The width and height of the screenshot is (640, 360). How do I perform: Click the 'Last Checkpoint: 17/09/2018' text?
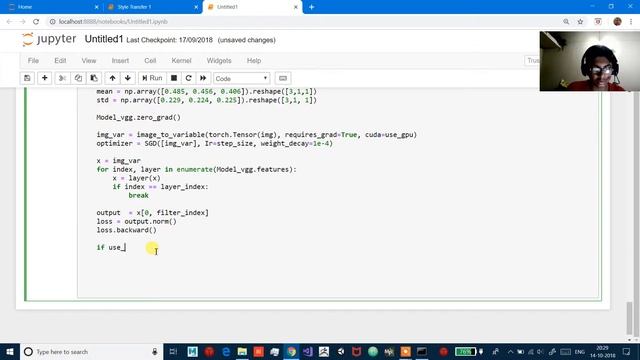169,40
